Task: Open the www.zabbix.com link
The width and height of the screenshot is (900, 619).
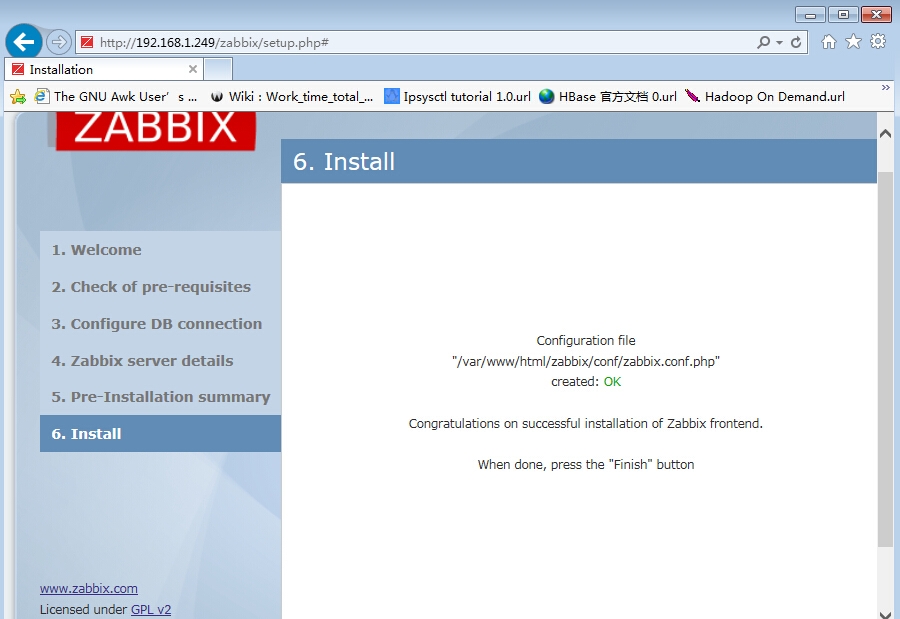Action: tap(88, 589)
